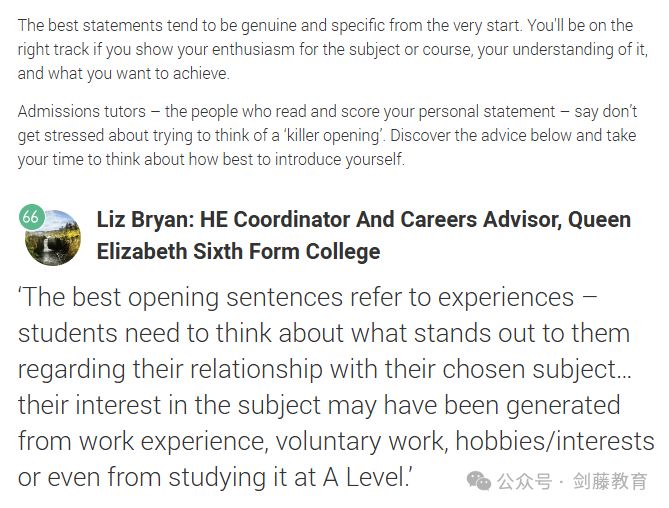
Task: Click 'voluntary work' in the quote
Action: (360, 441)
